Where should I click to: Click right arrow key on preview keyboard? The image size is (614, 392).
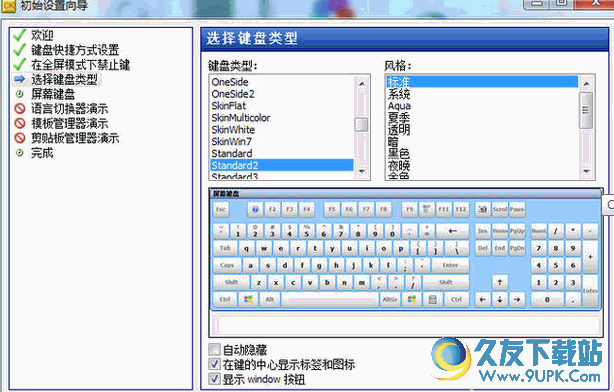[517, 300]
